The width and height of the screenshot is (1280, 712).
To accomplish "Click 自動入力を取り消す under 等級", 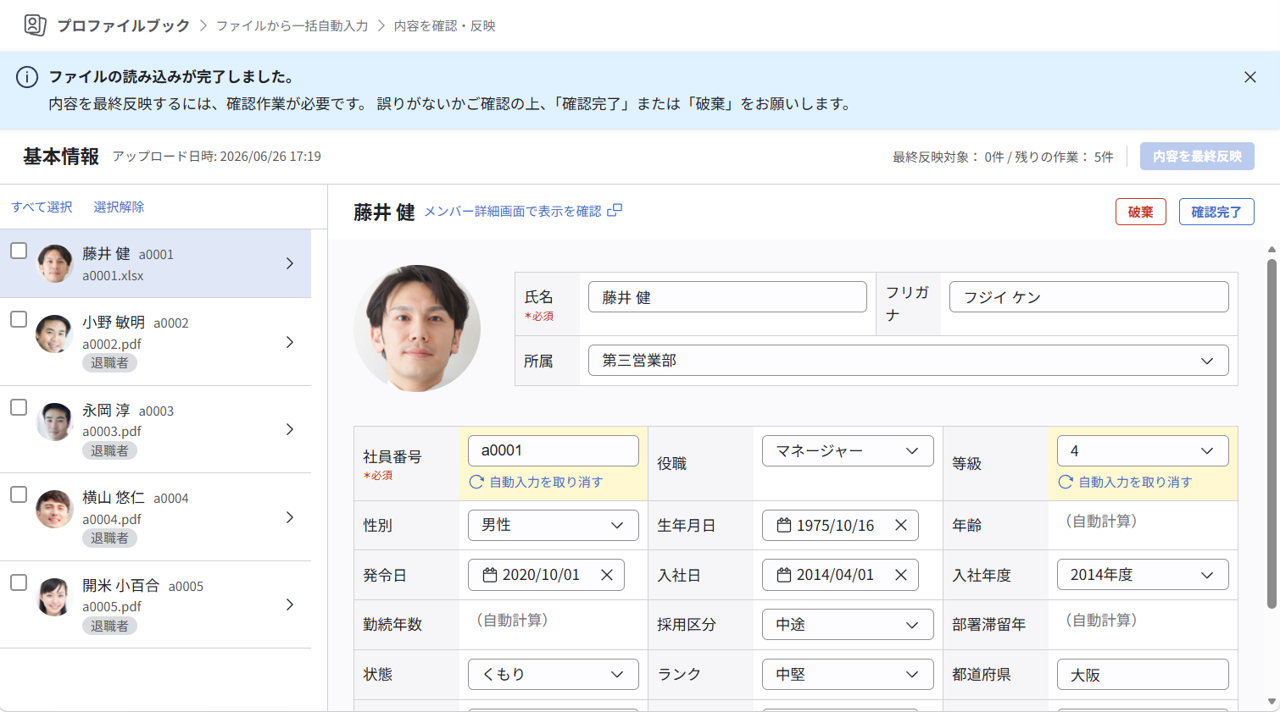I will point(1135,482).
